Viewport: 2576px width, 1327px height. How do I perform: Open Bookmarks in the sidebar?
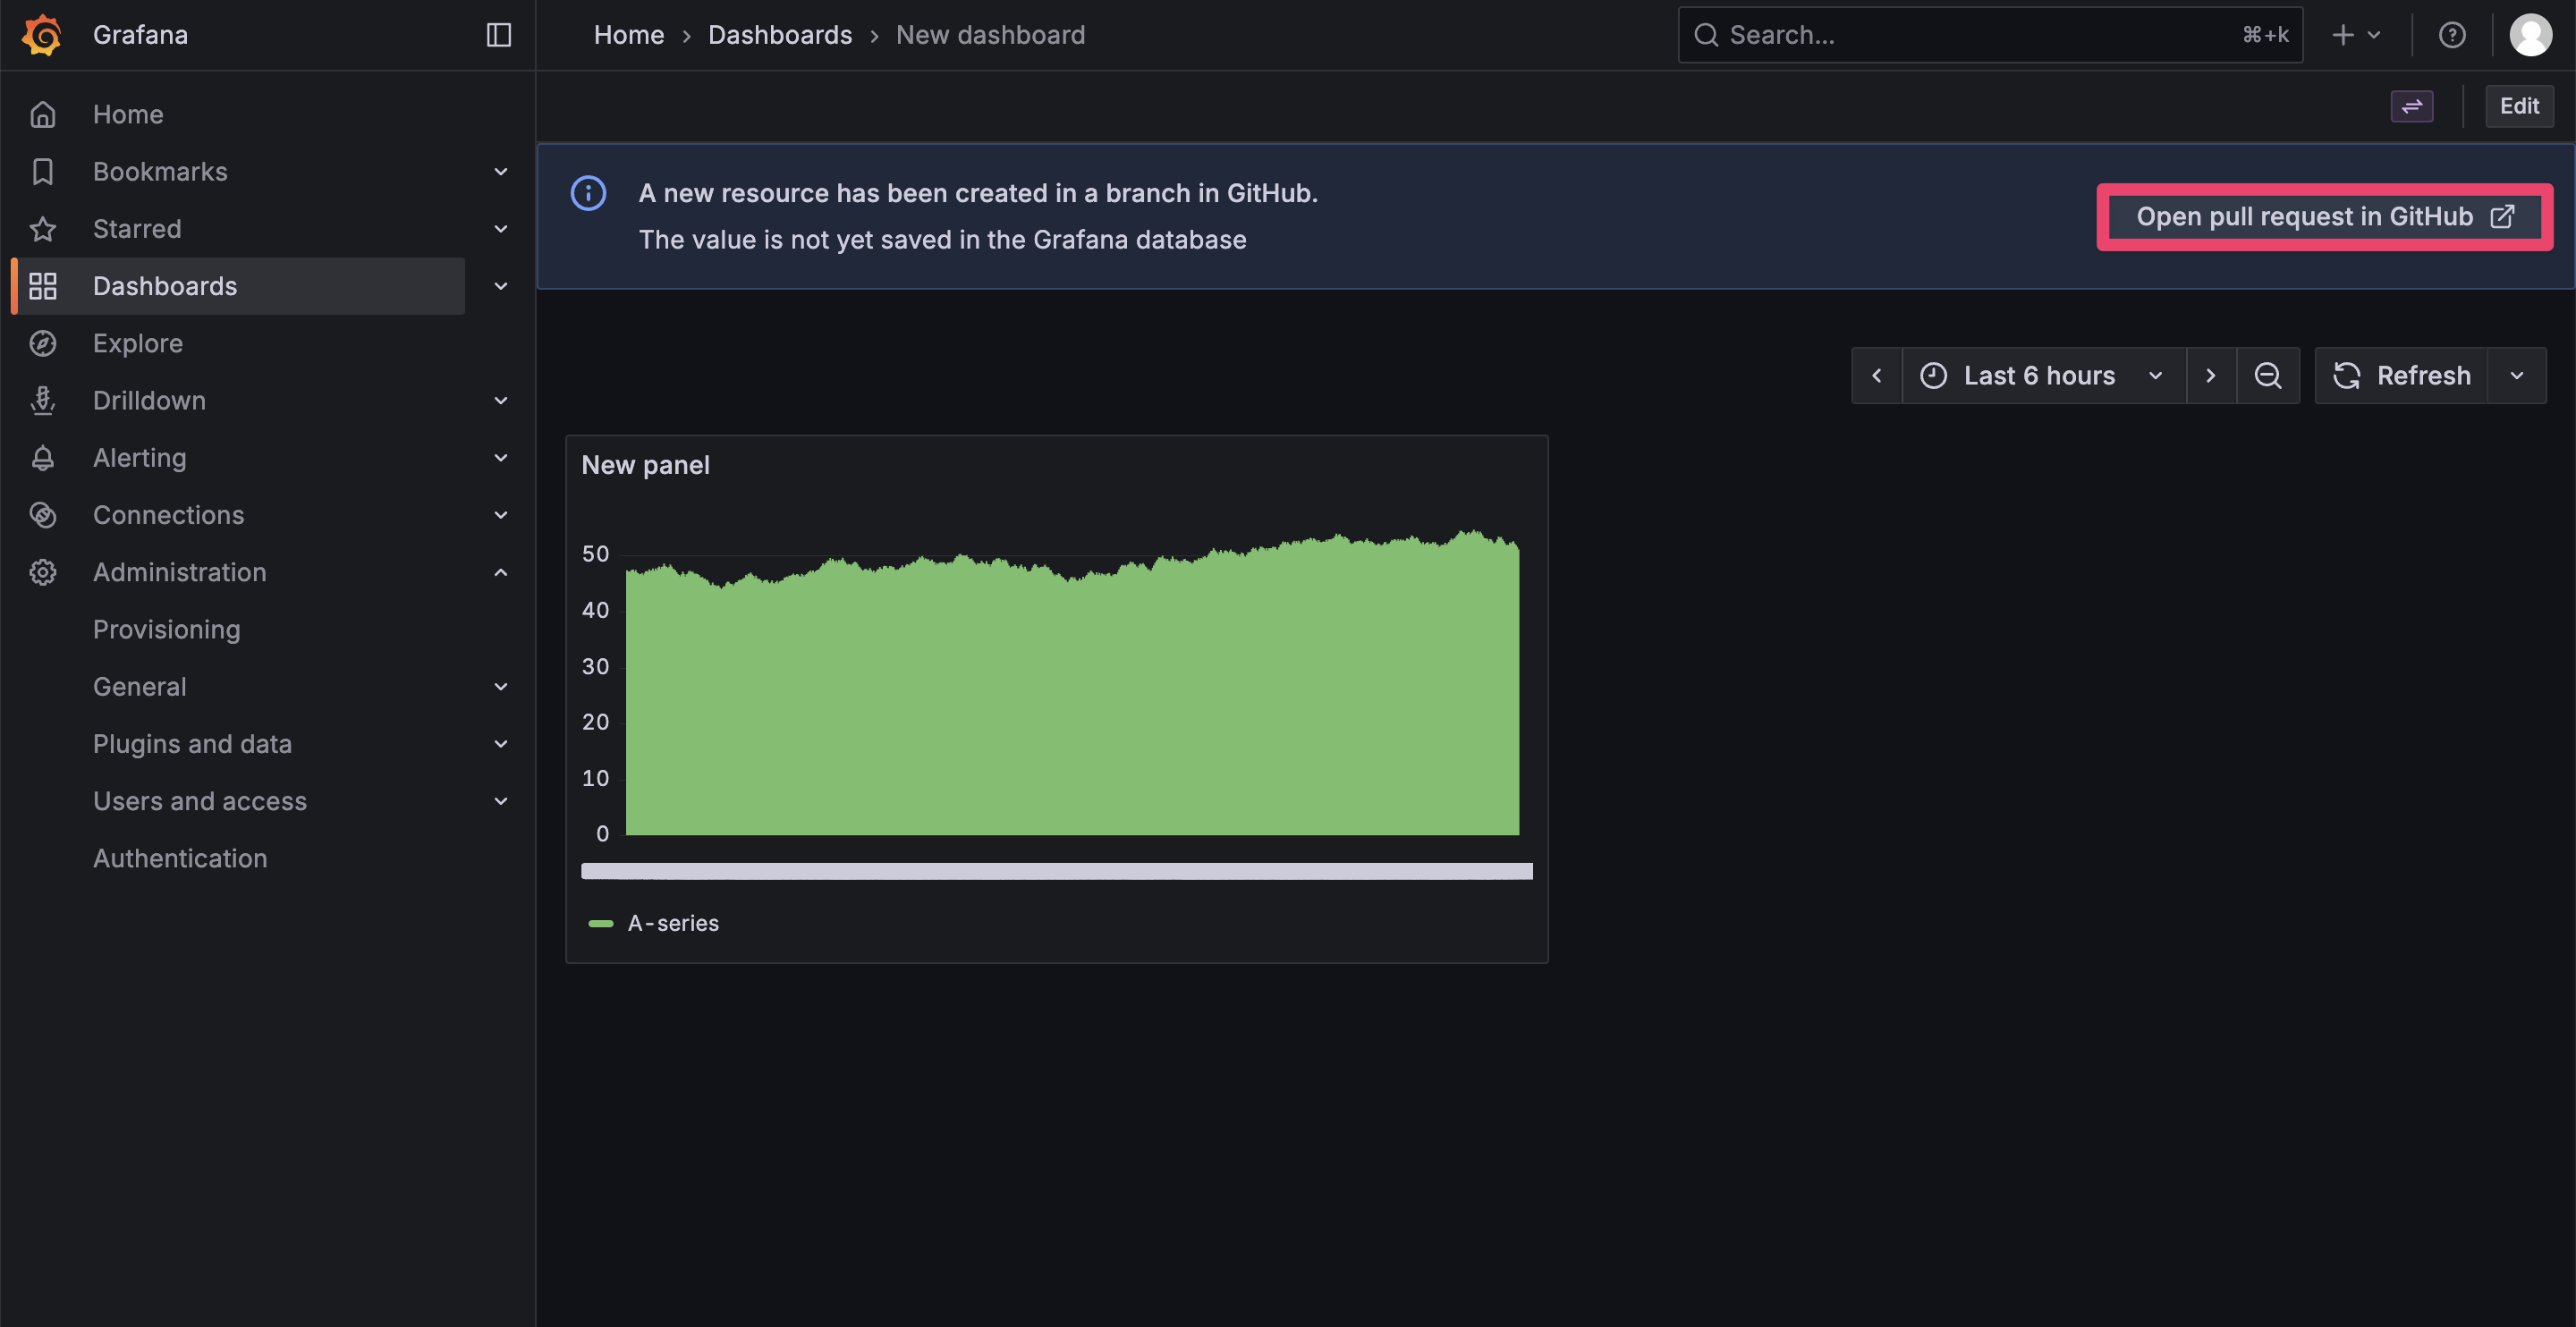click(x=160, y=171)
